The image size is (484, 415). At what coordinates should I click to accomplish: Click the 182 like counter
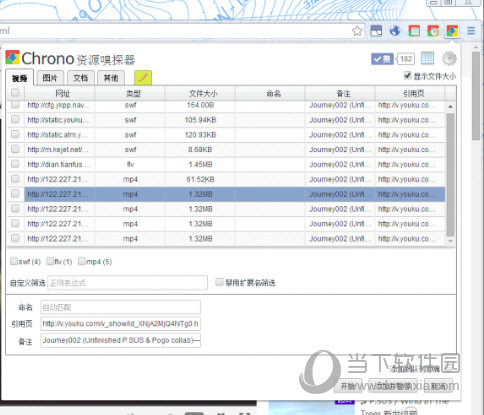point(405,59)
